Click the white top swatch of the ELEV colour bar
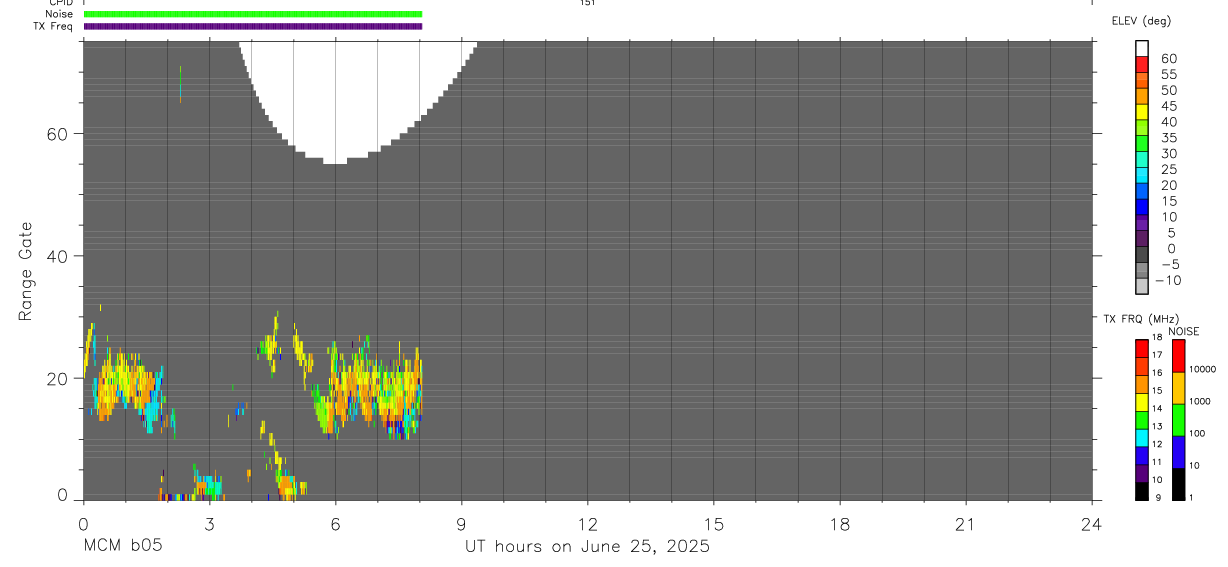 tap(1142, 49)
